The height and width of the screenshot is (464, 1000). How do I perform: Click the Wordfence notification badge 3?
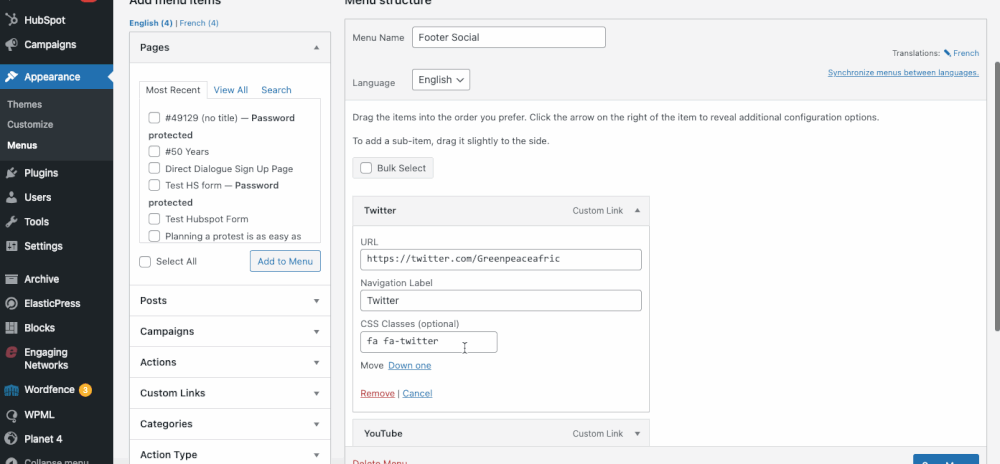85,389
